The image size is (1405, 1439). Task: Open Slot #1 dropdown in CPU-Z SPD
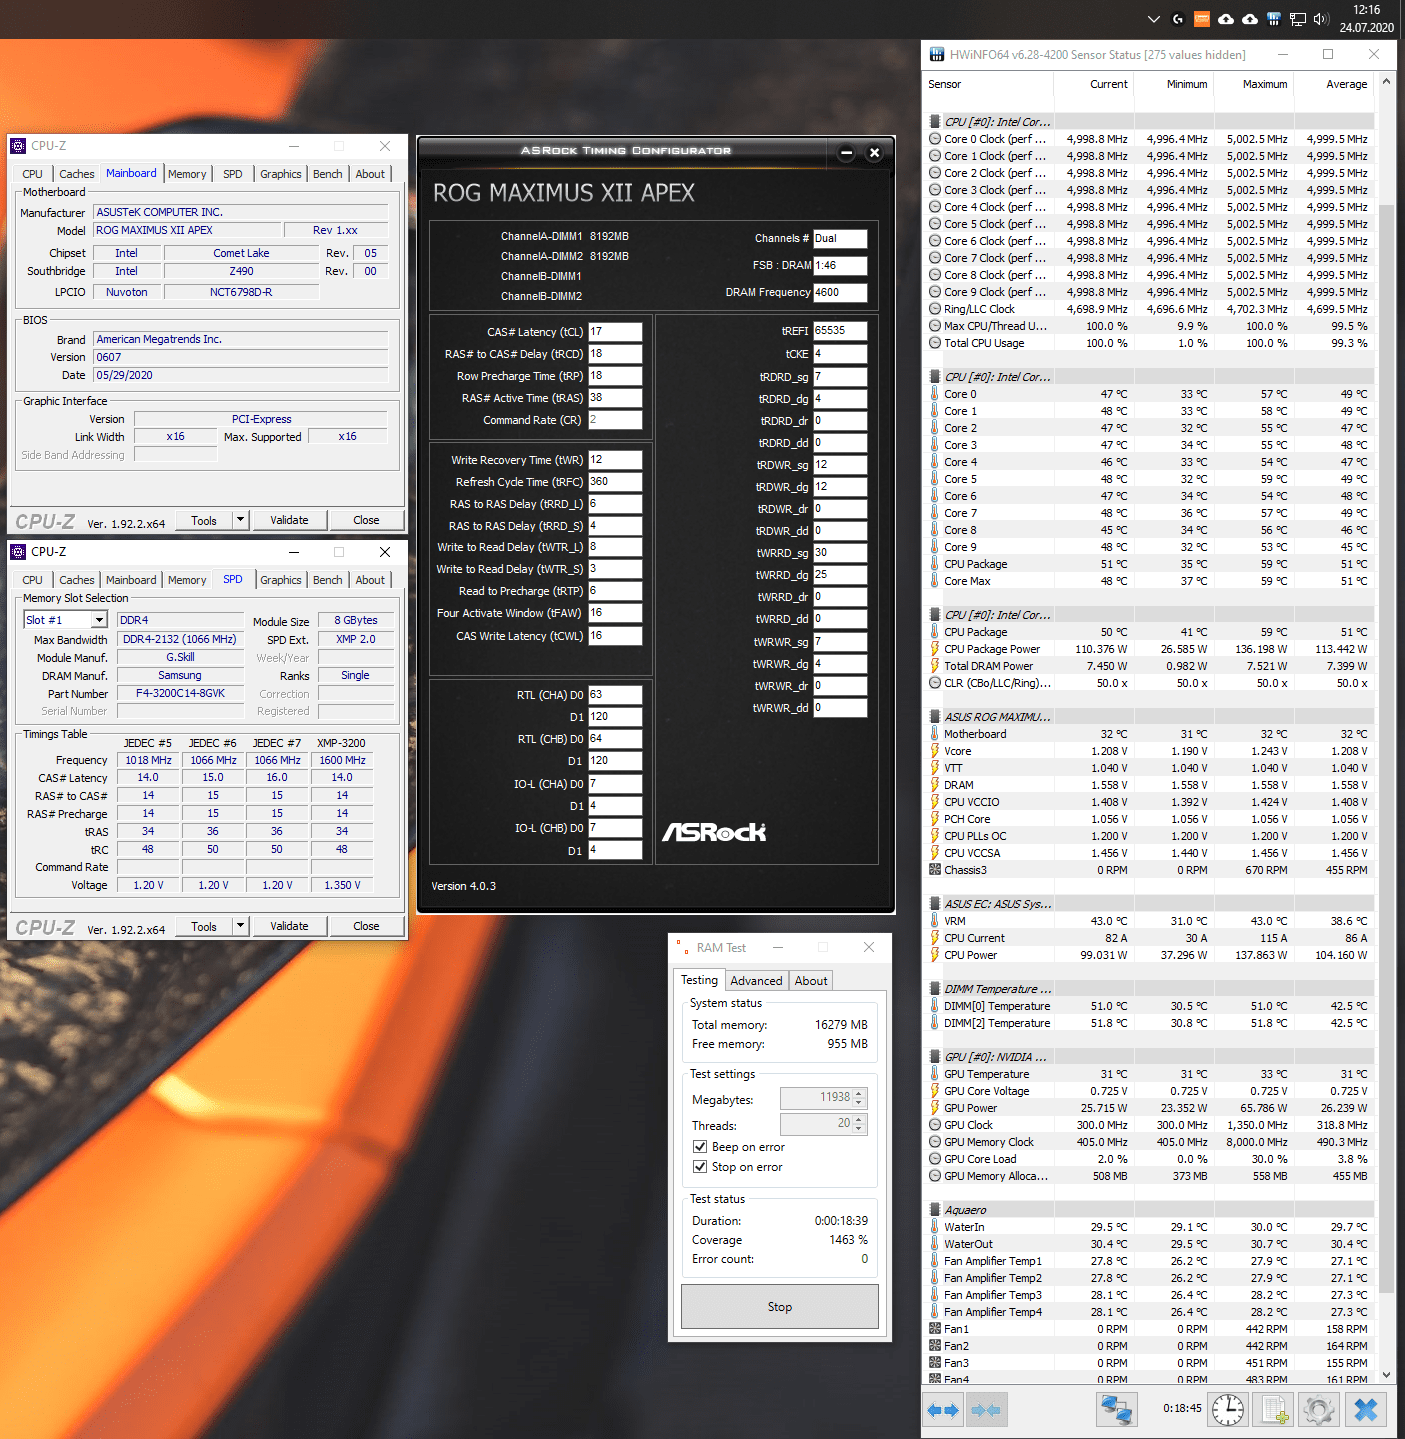[x=99, y=620]
